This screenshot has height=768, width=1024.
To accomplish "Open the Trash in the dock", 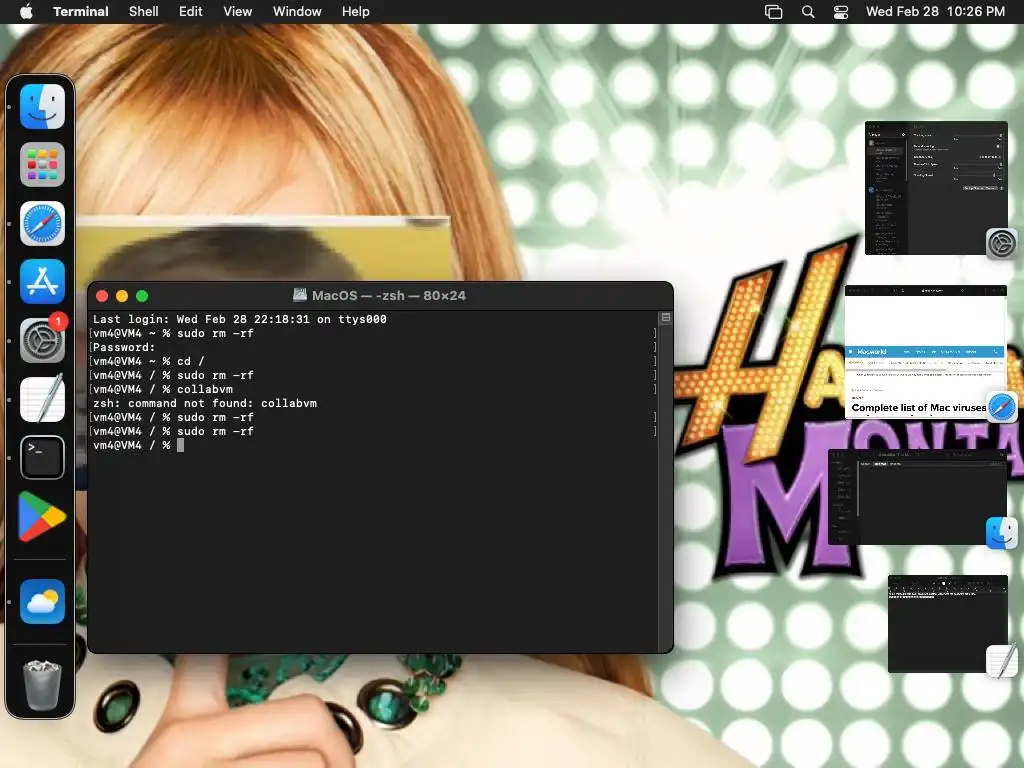I will (x=42, y=685).
